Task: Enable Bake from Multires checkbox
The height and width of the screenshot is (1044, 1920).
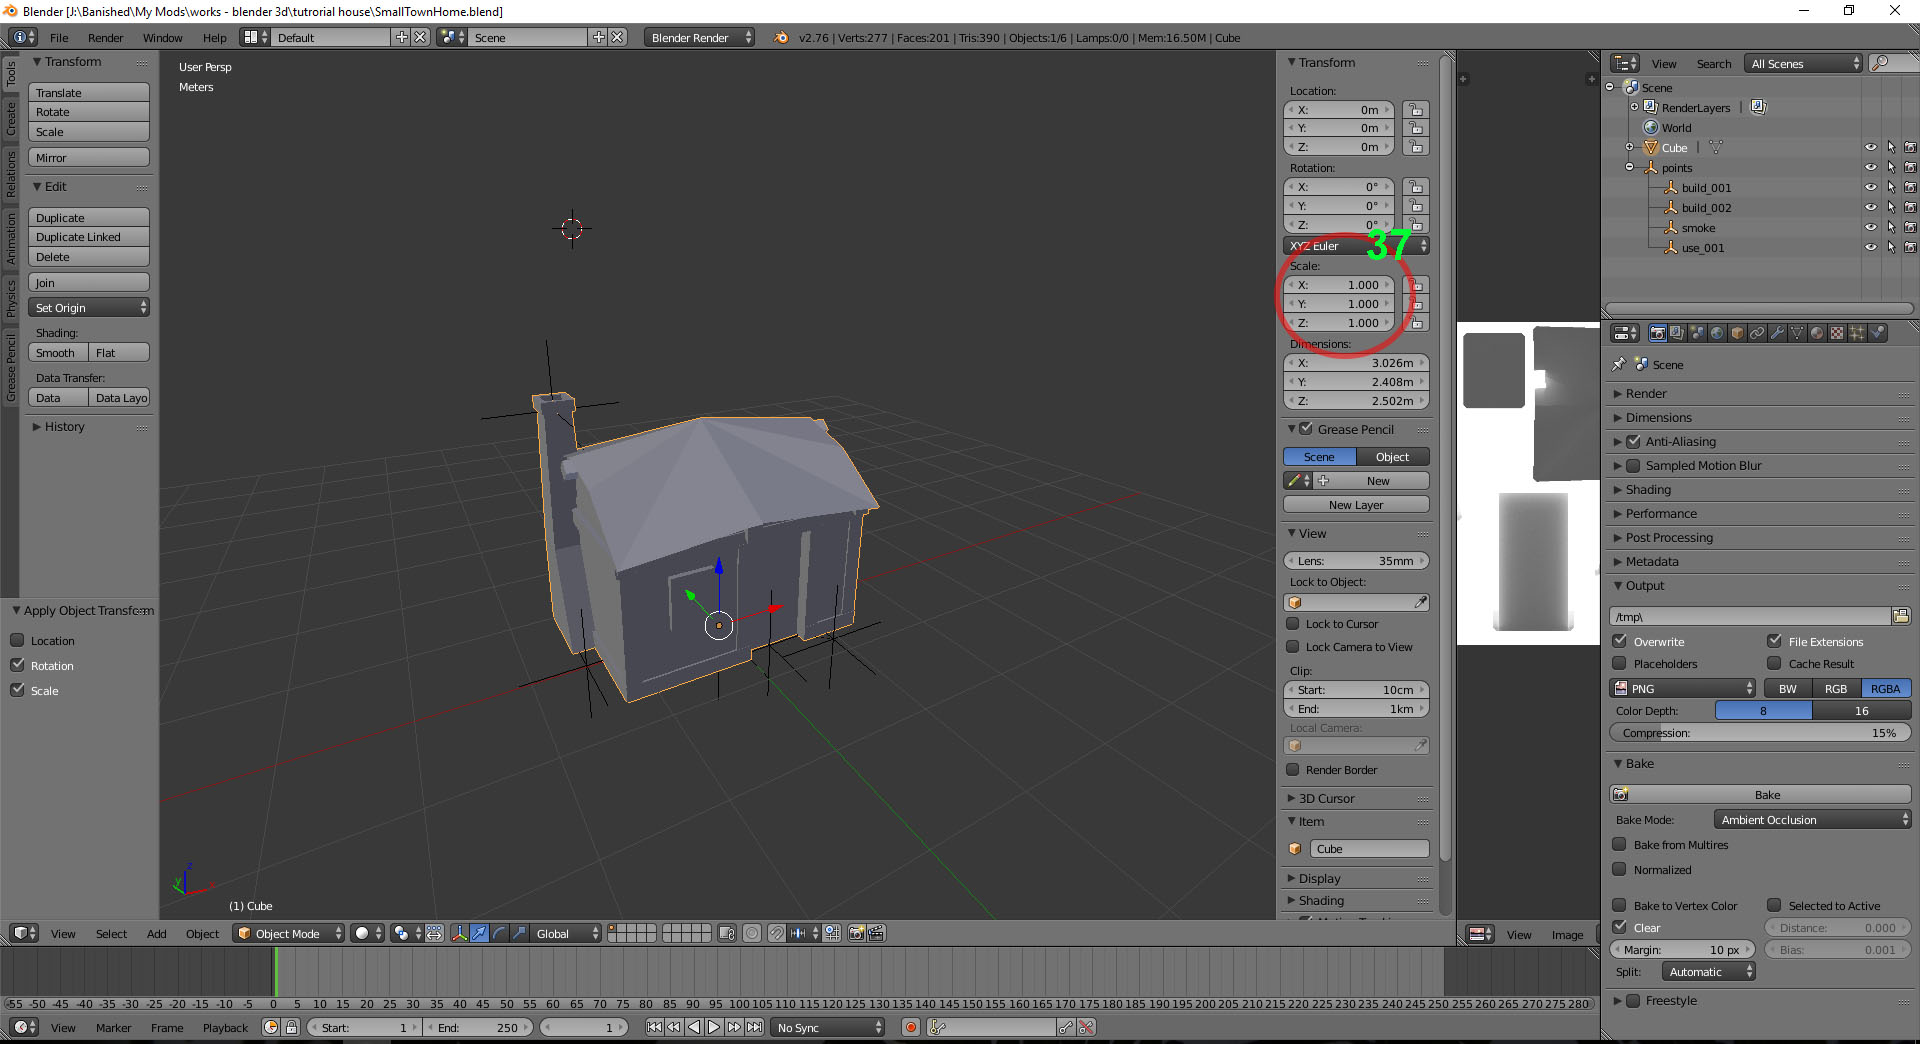Action: (x=1620, y=844)
